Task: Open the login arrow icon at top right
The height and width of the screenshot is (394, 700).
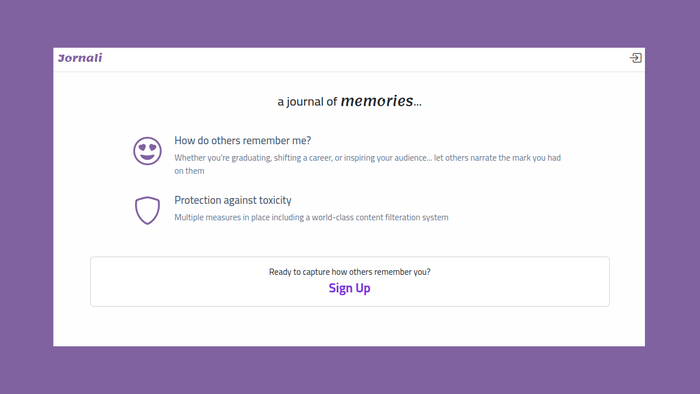Action: pos(636,58)
